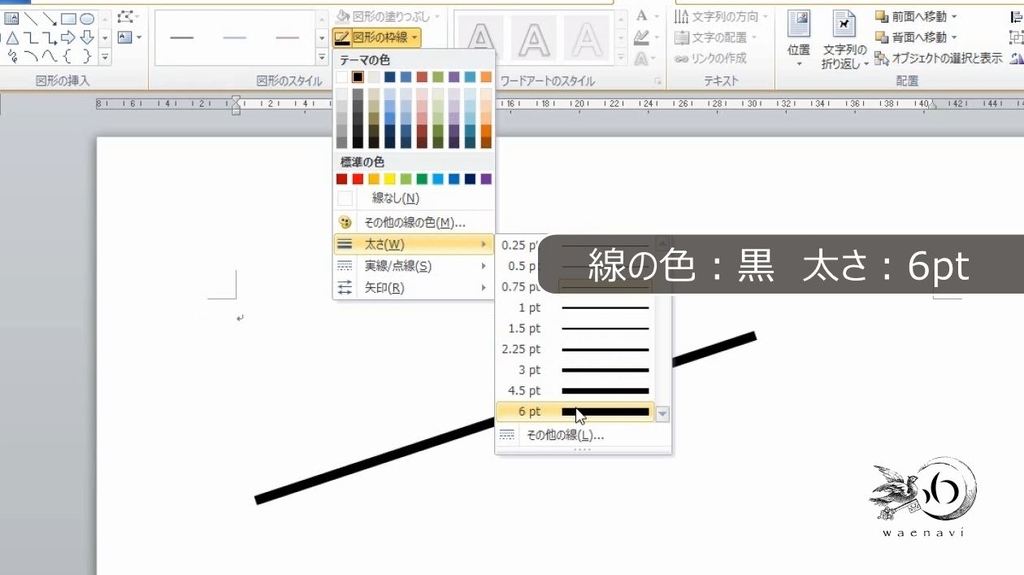The image size is (1024, 575).
Task: Select the scribble freeform shape
Action: pos(12,56)
